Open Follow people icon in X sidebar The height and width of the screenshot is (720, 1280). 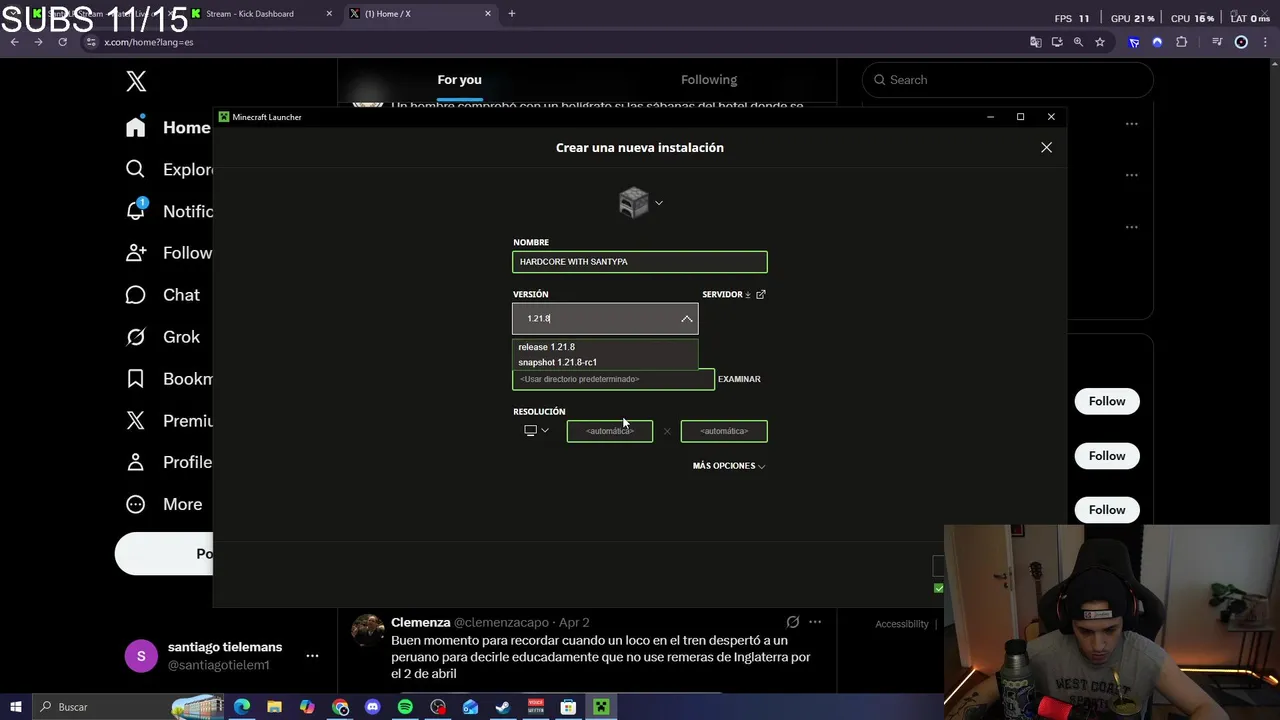136,253
